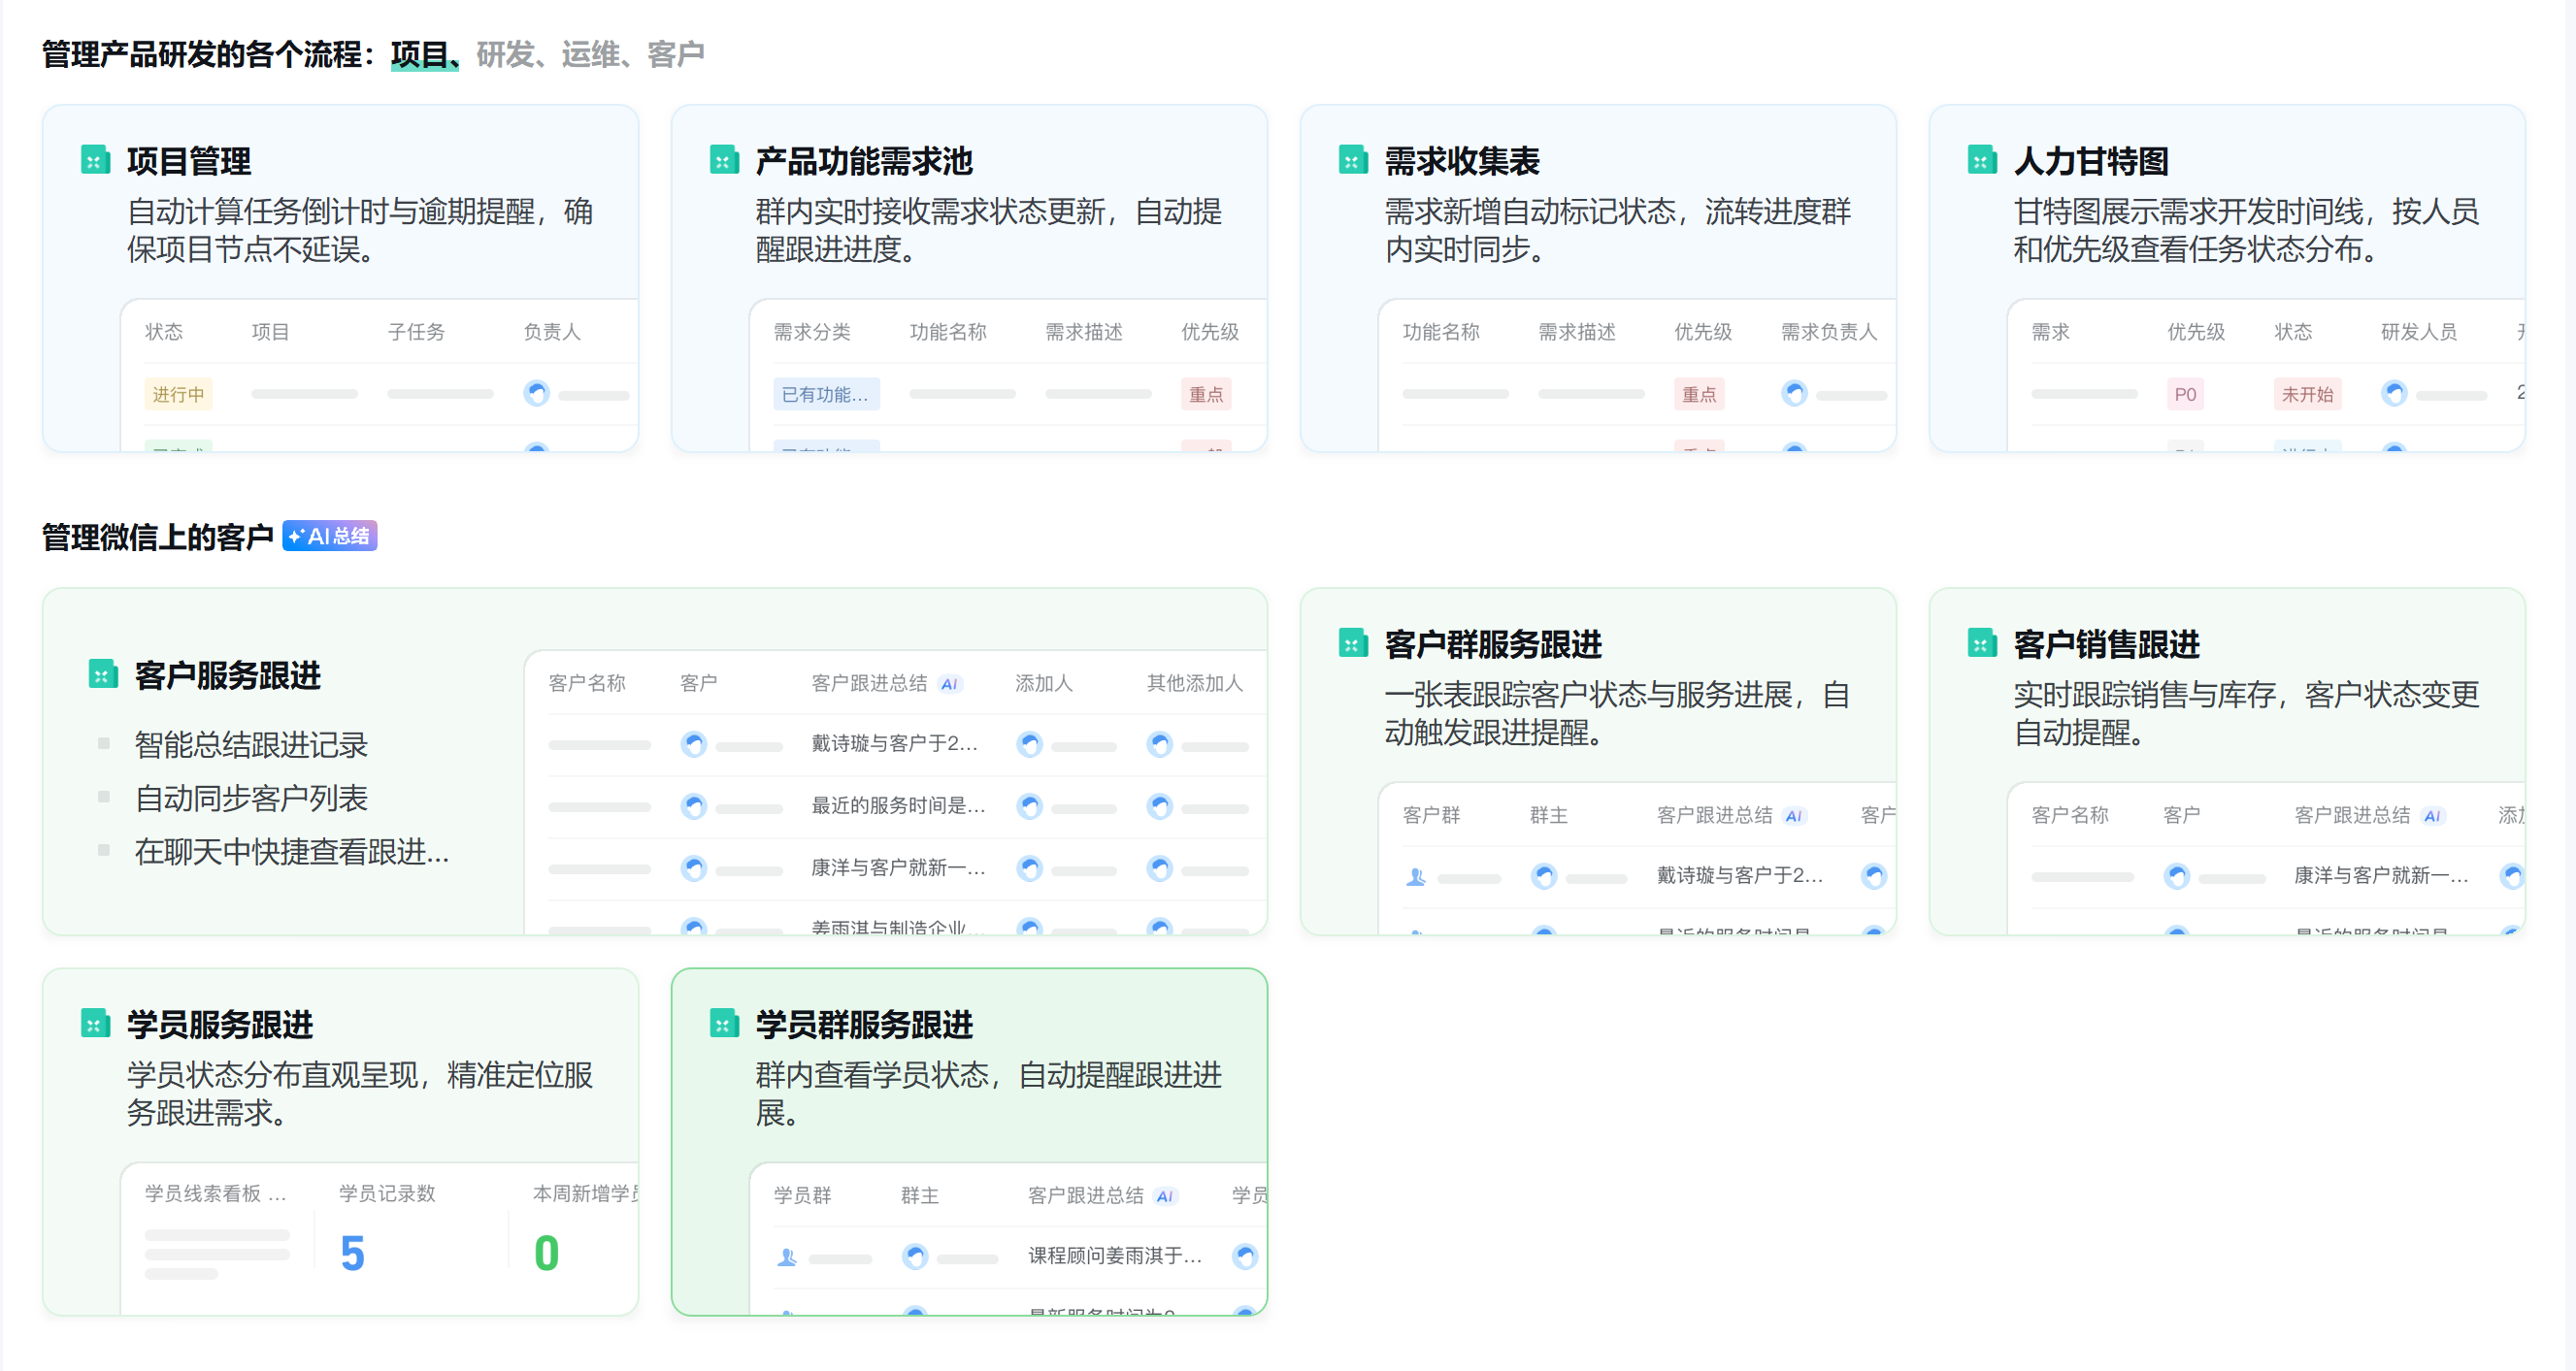Click the P0 priority tag
This screenshot has width=2576, height=1371.
[x=2185, y=394]
